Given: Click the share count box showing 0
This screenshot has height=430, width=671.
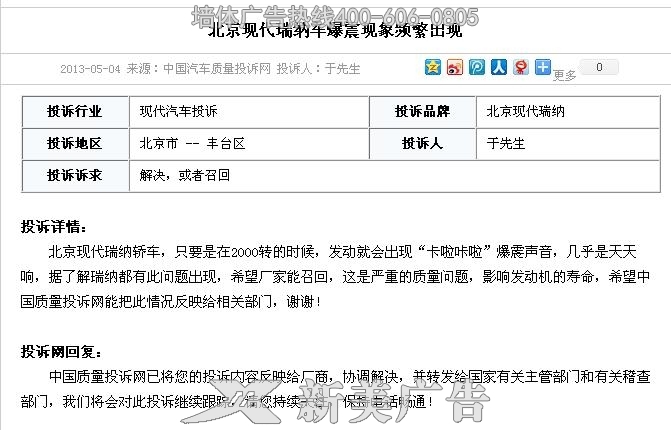Looking at the screenshot, I should pos(599,67).
